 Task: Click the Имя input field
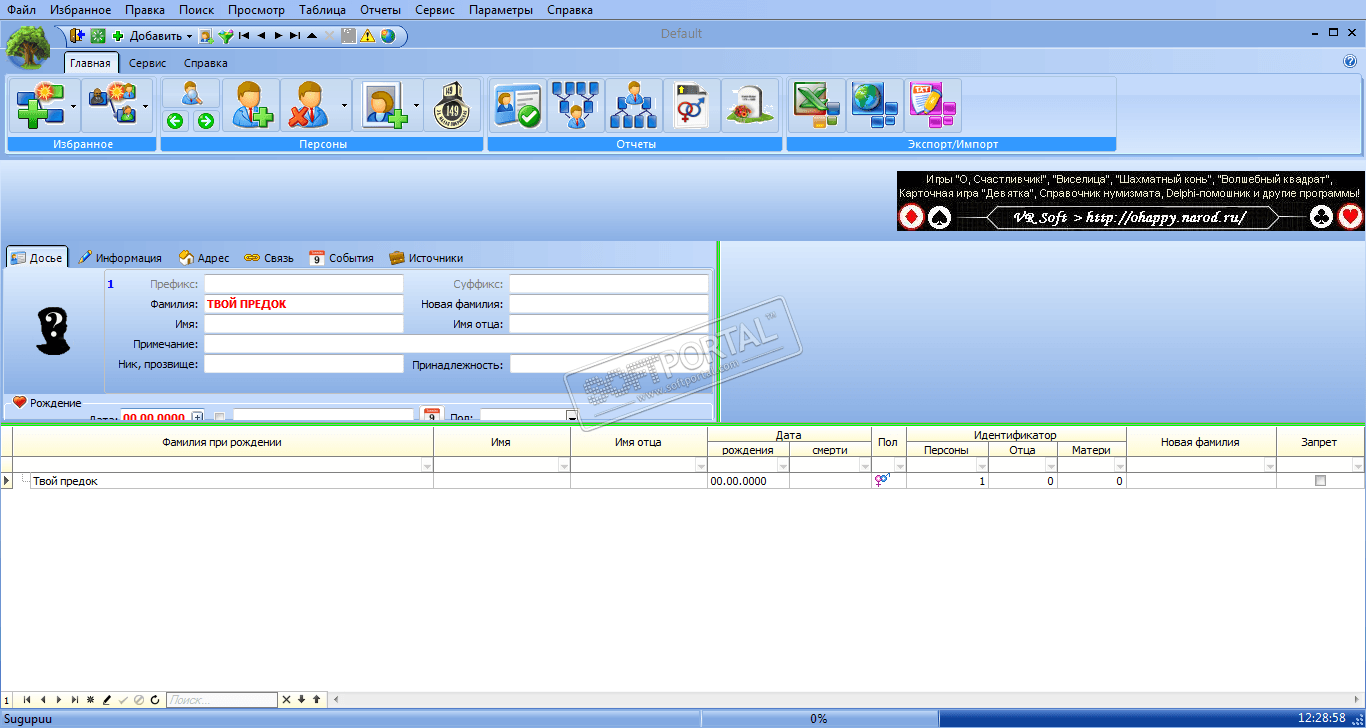tap(303, 324)
